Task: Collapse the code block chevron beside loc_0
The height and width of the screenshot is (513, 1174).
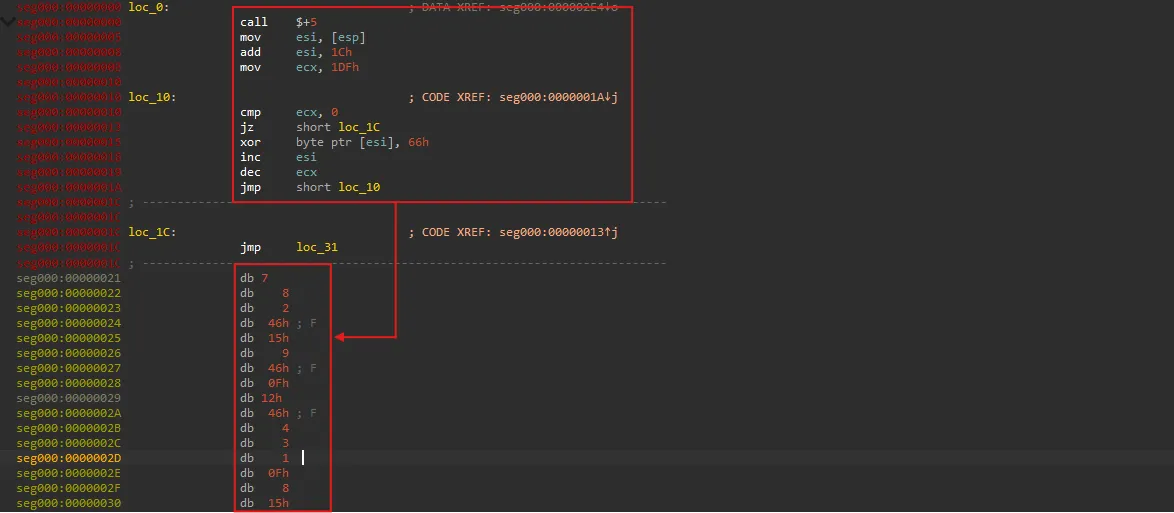Action: 11,19
